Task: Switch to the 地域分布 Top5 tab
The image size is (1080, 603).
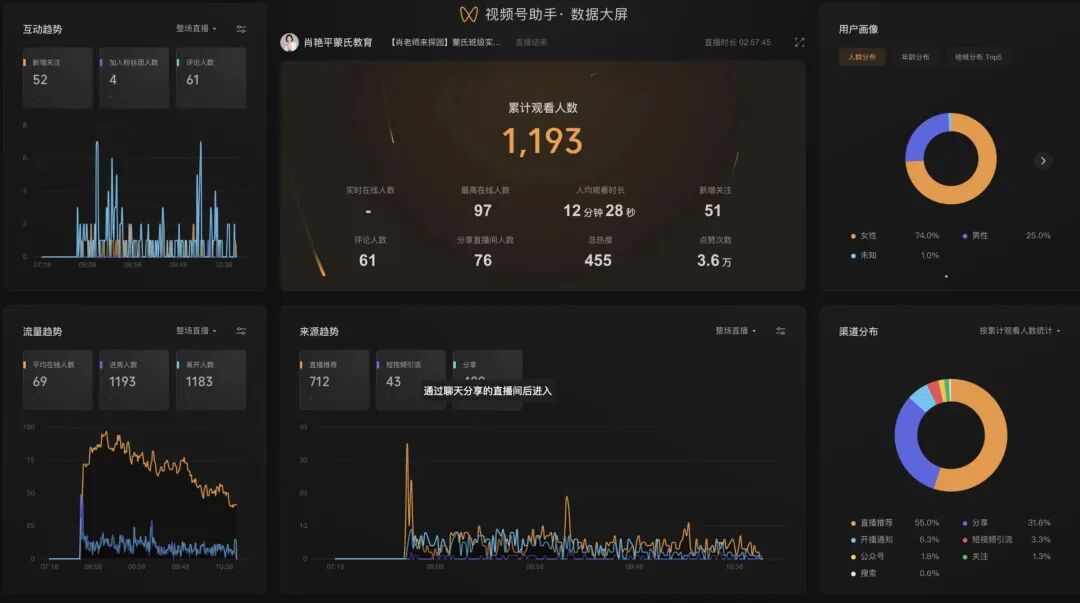Action: click(978, 57)
